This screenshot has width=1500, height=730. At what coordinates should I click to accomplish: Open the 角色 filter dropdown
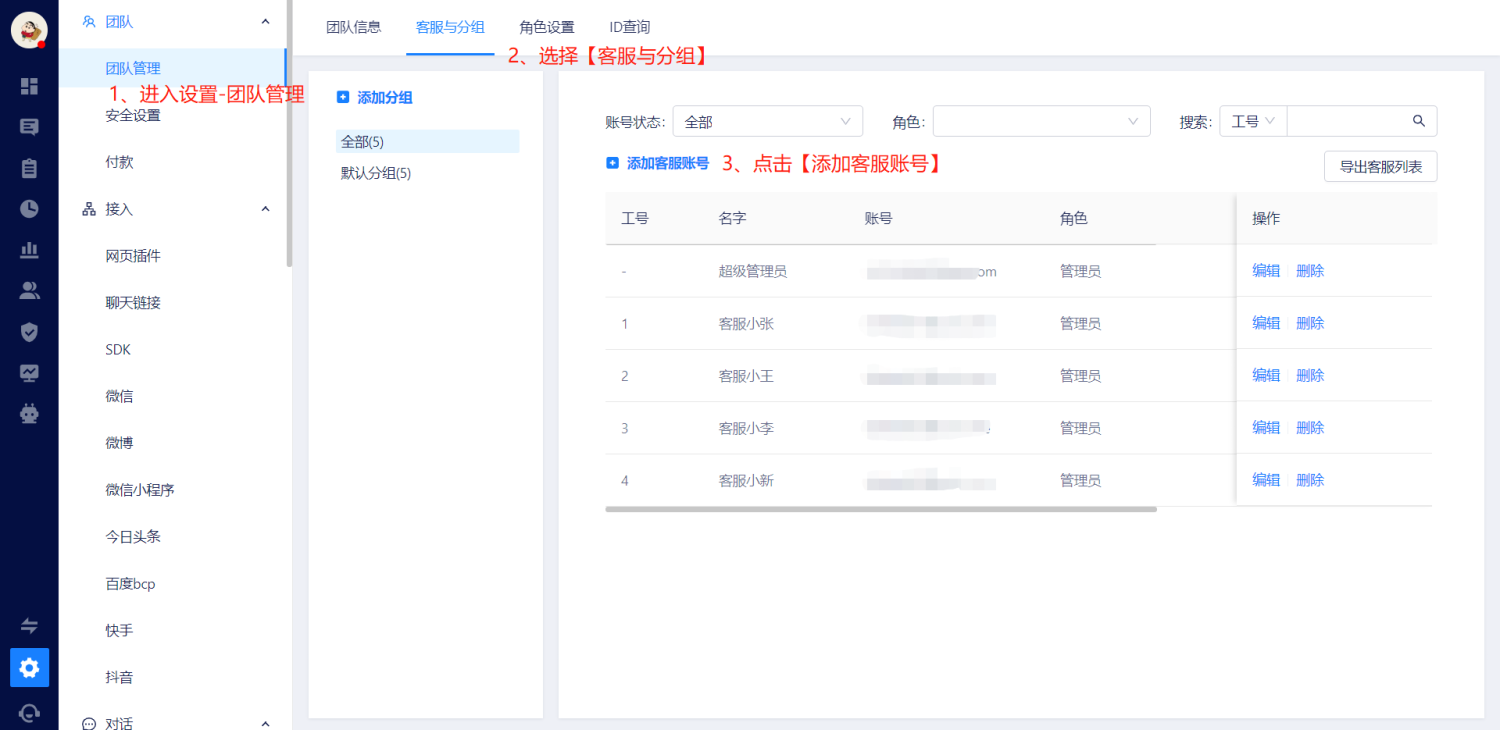pos(1042,121)
